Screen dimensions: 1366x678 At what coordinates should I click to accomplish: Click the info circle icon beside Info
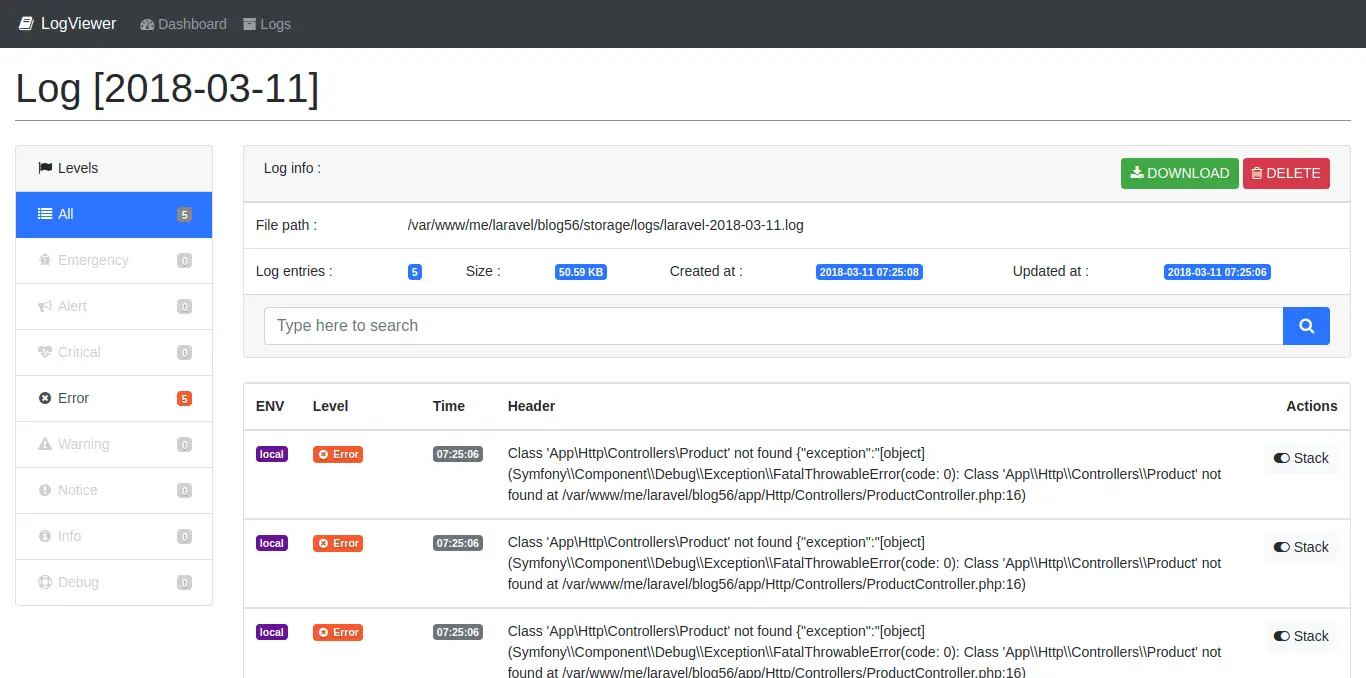45,536
